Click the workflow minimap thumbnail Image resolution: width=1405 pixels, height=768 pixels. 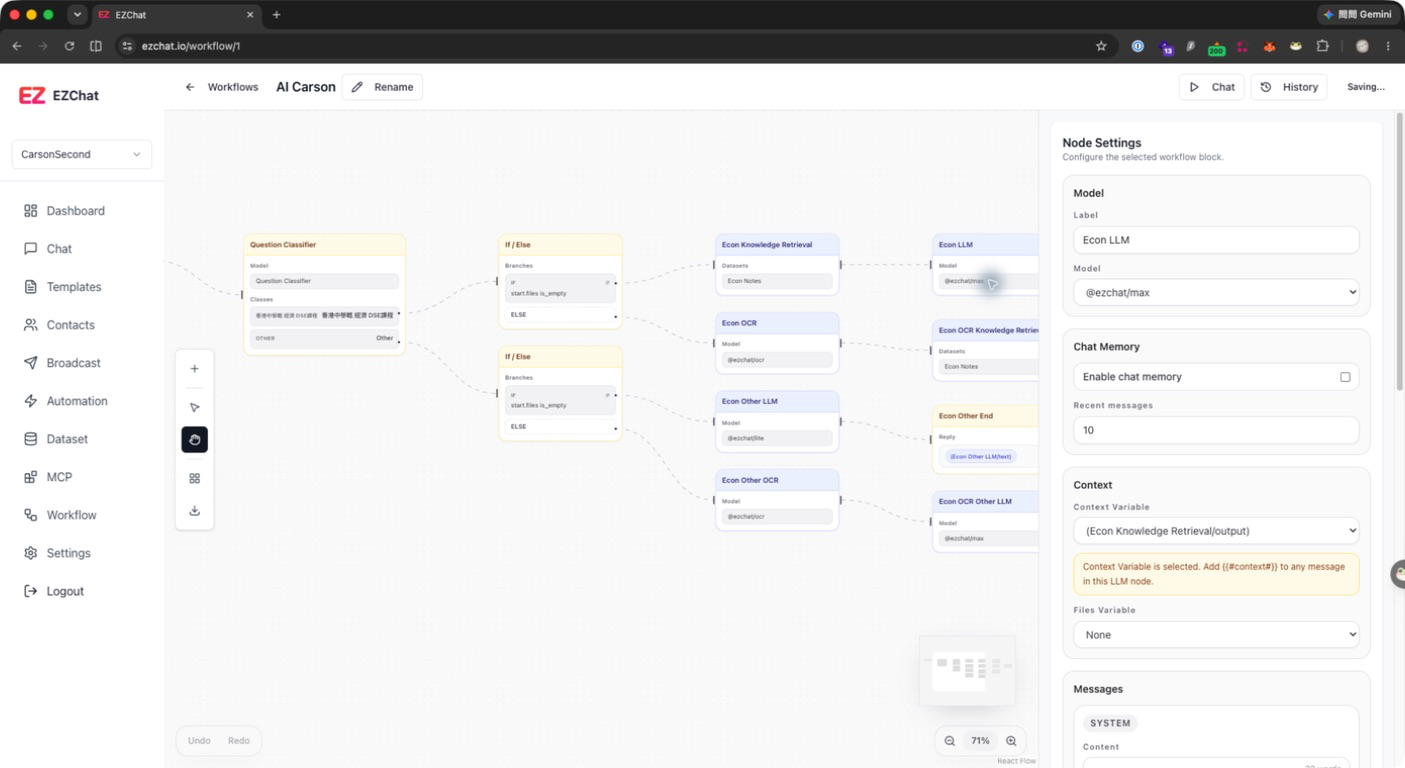coord(967,670)
